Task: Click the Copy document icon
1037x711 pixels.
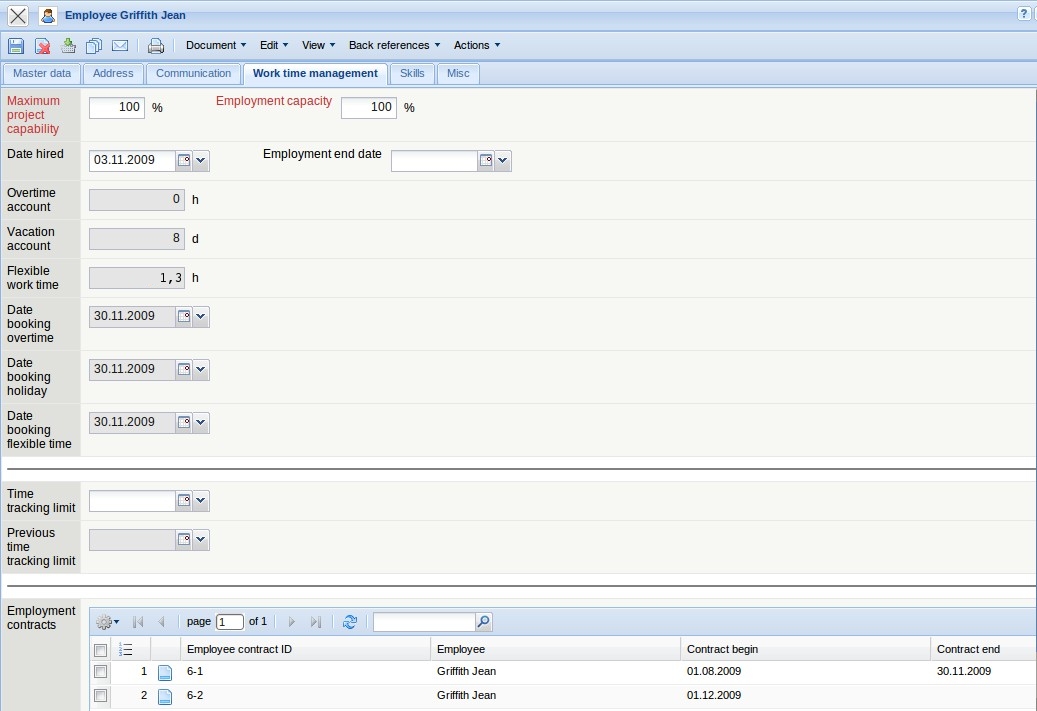Action: click(x=94, y=46)
